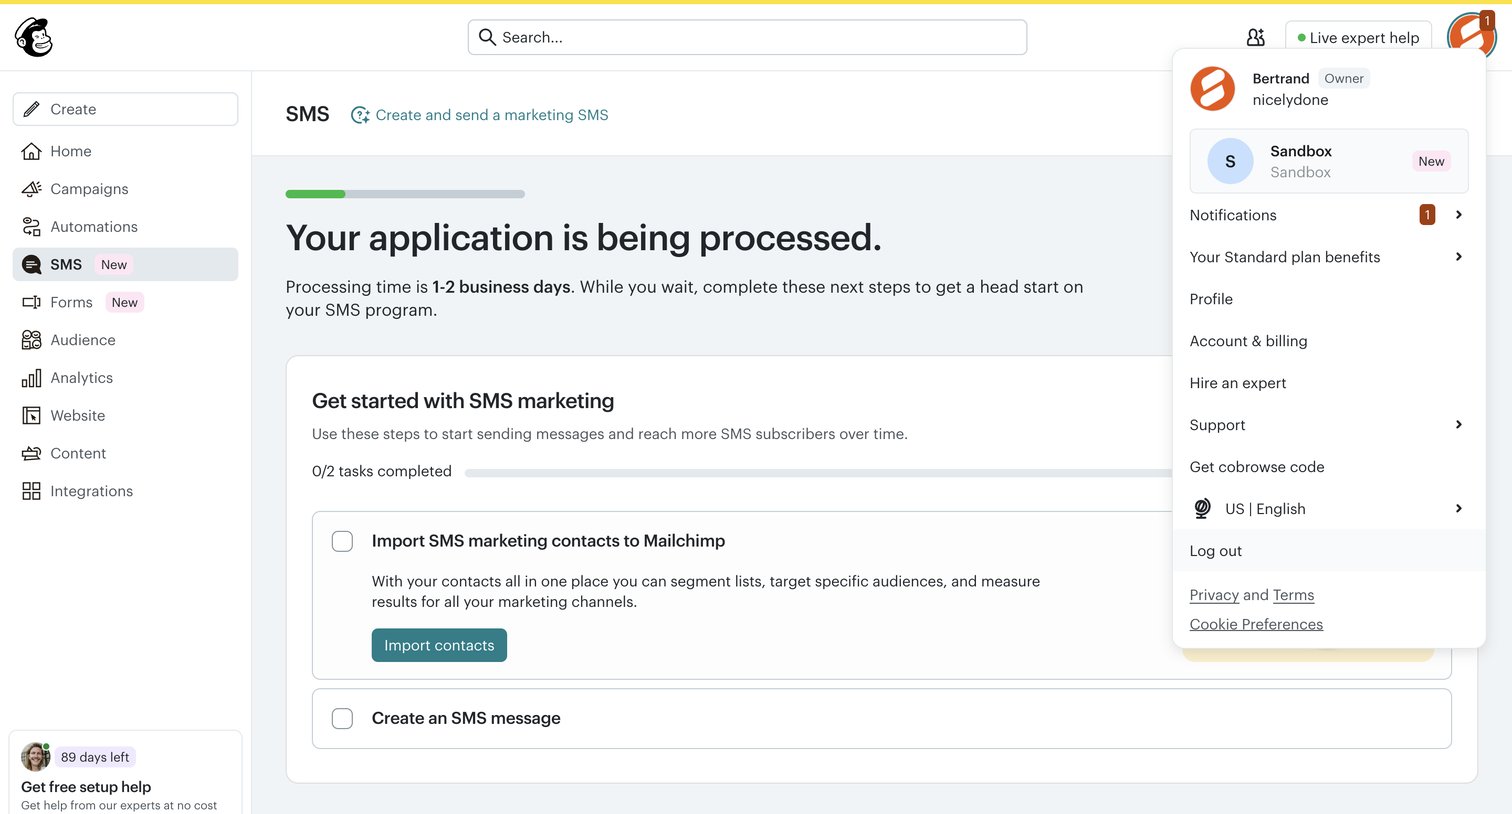
Task: Click the 0/2 tasks completed progress bar
Action: 818,472
